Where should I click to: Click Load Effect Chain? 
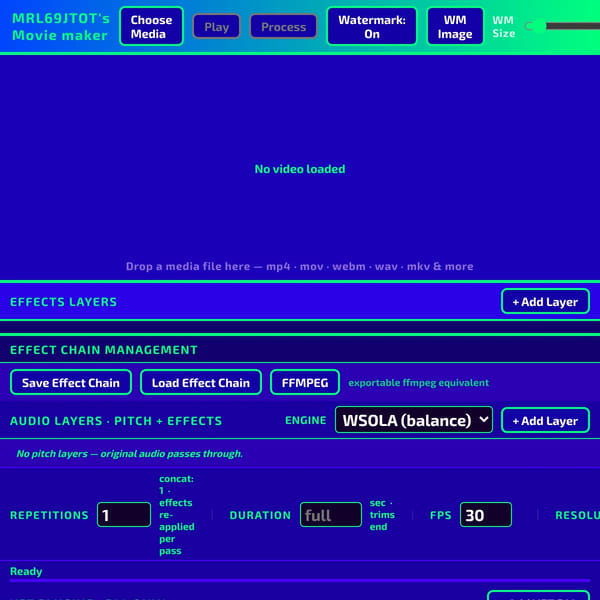pyautogui.click(x=201, y=382)
